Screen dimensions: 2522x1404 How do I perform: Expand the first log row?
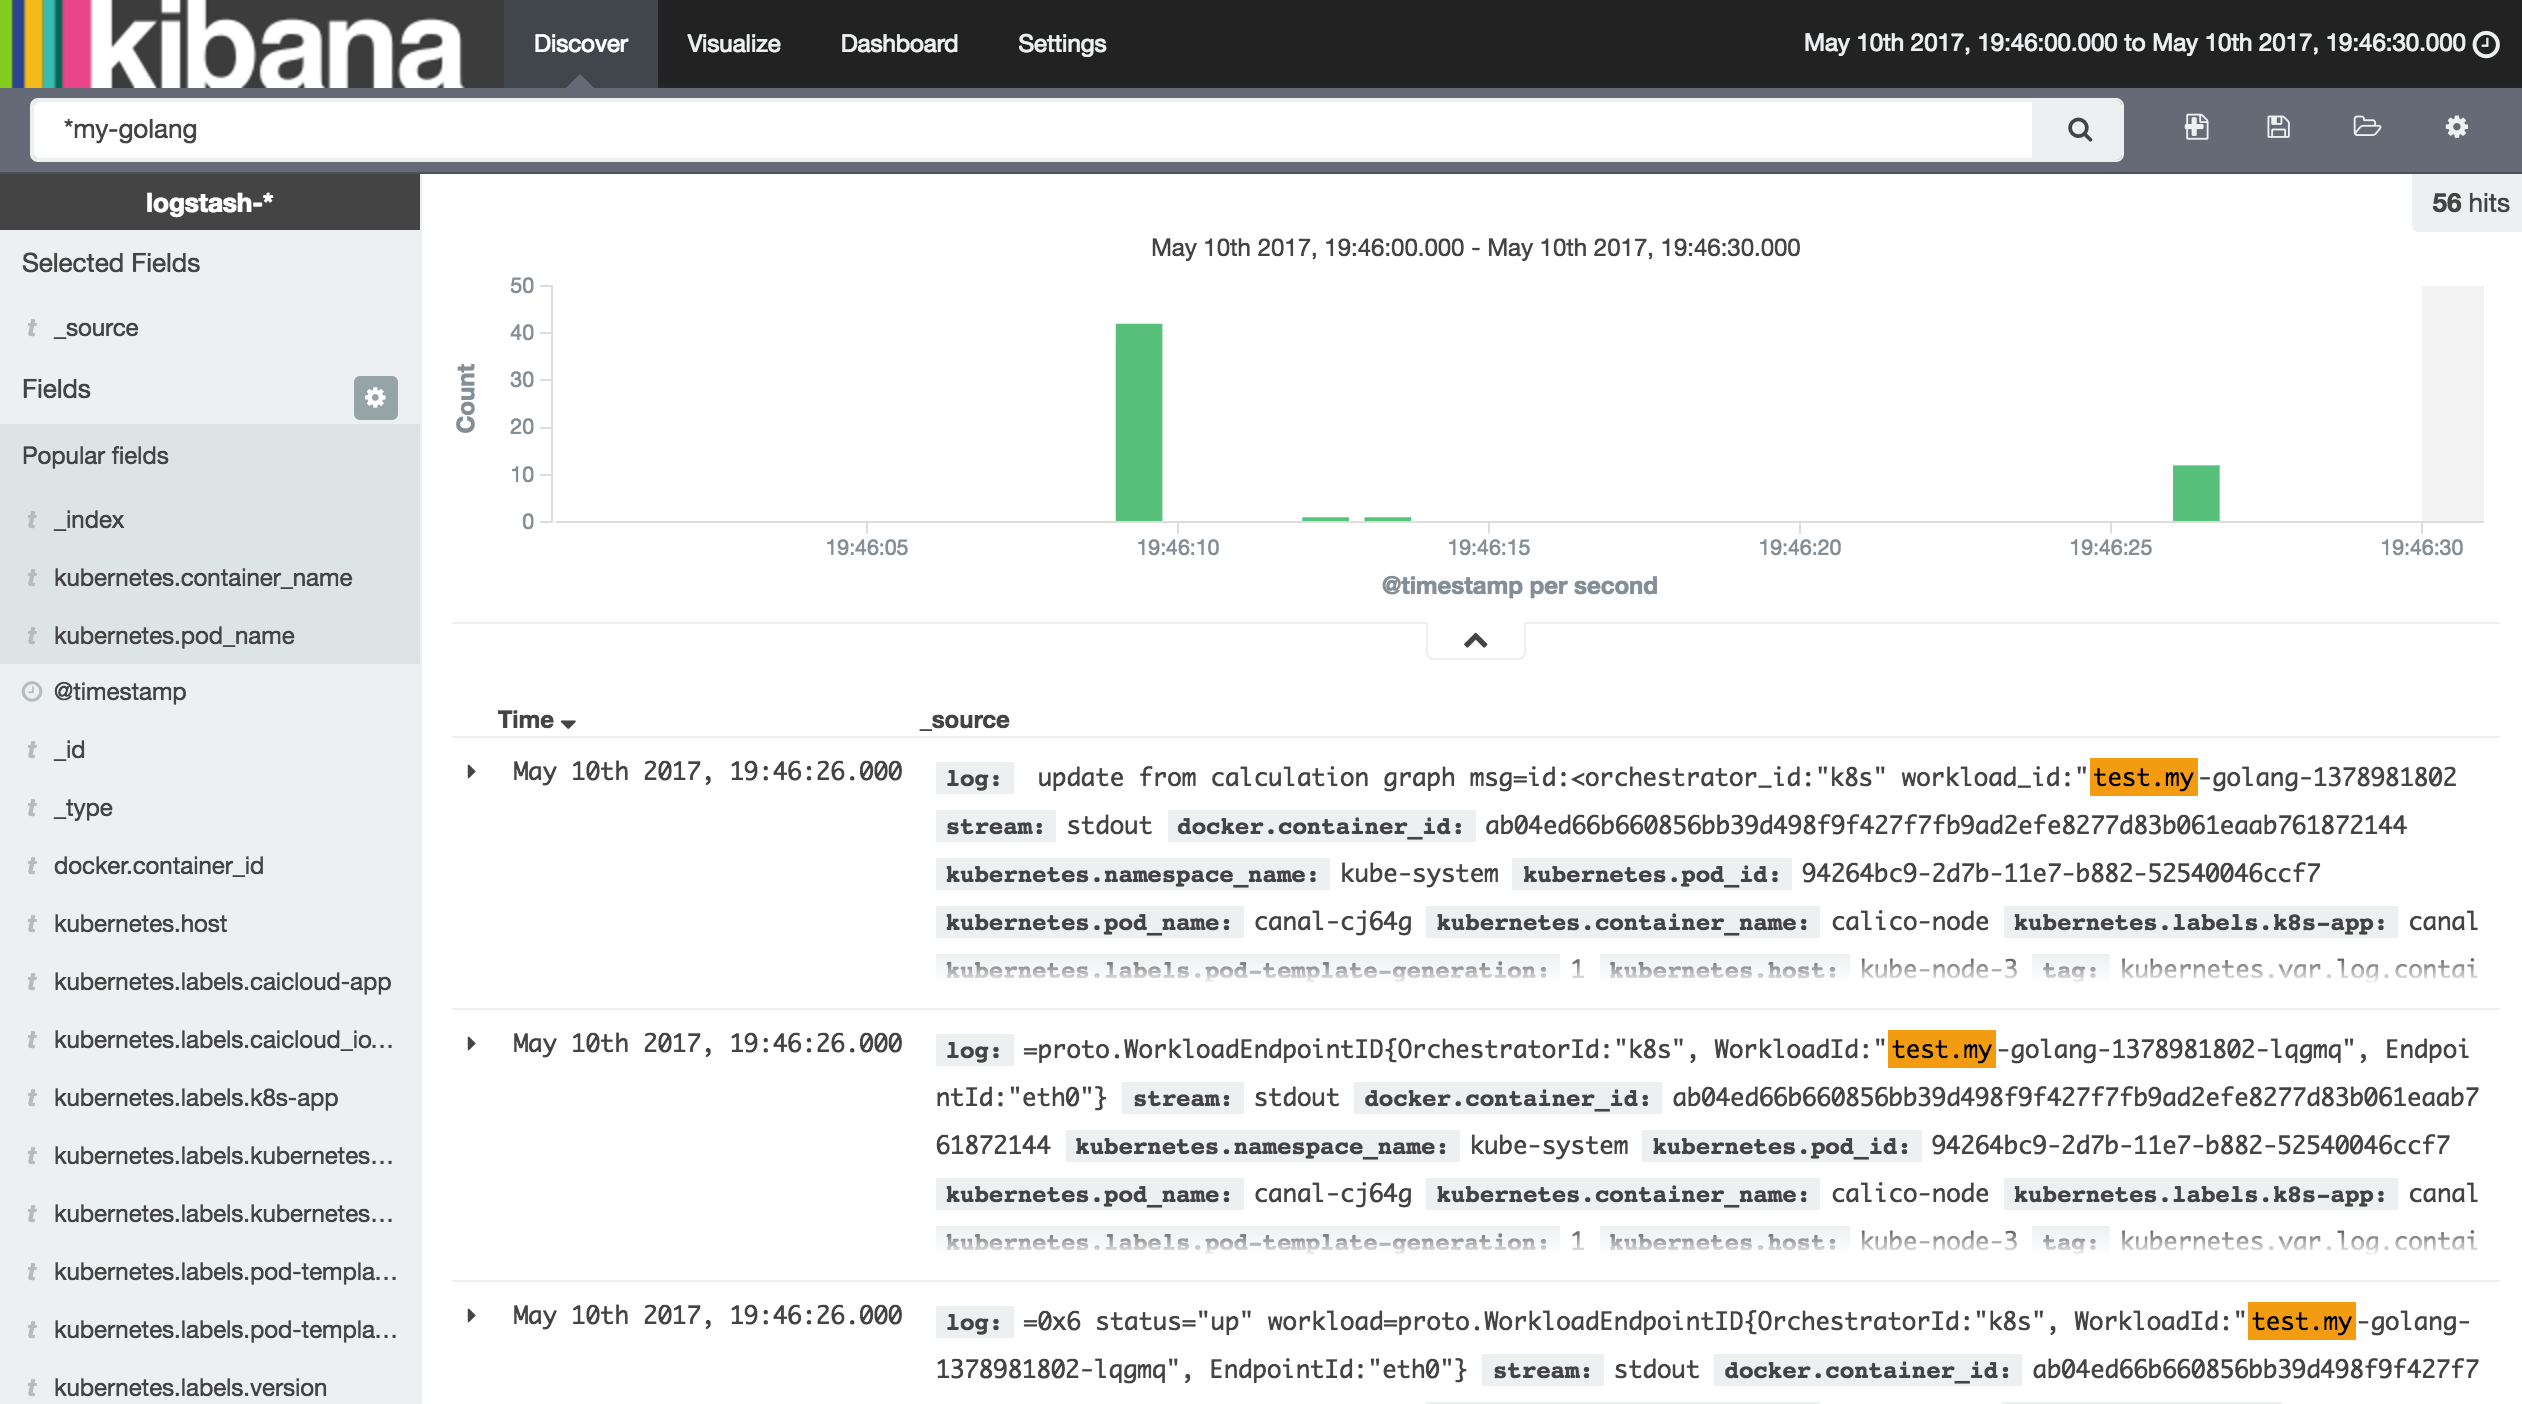click(471, 772)
